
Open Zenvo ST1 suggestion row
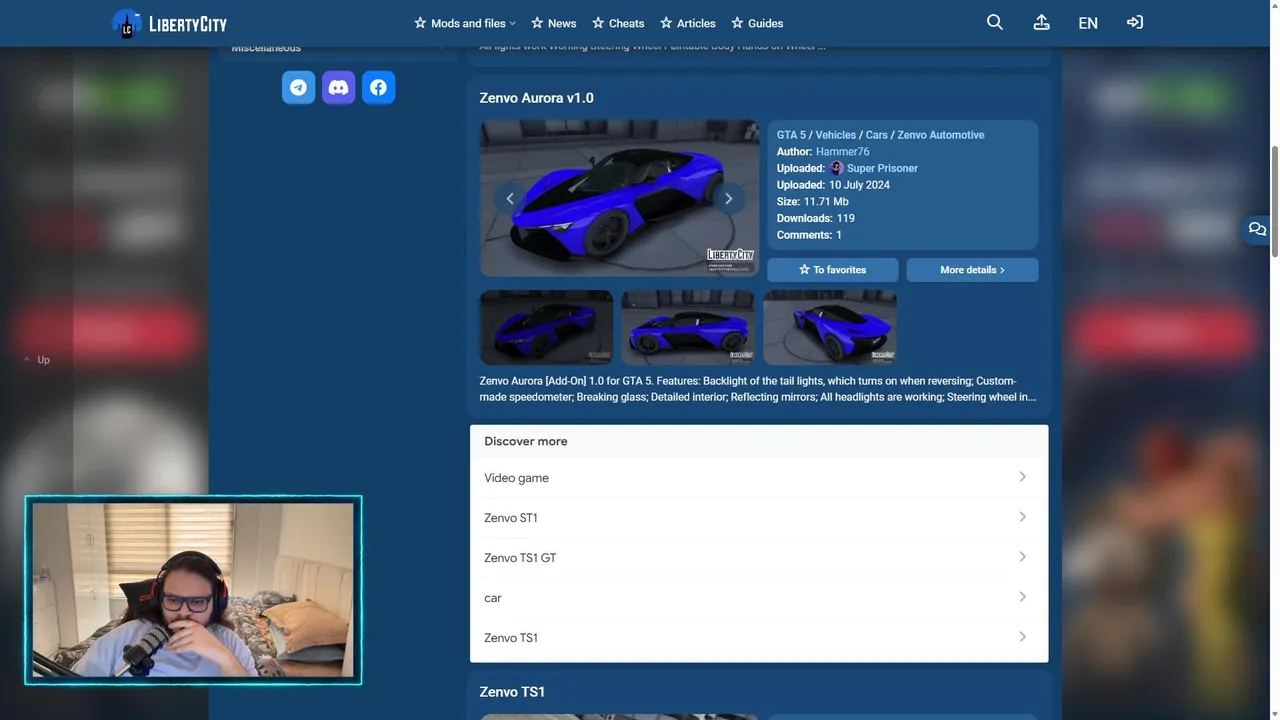point(759,518)
